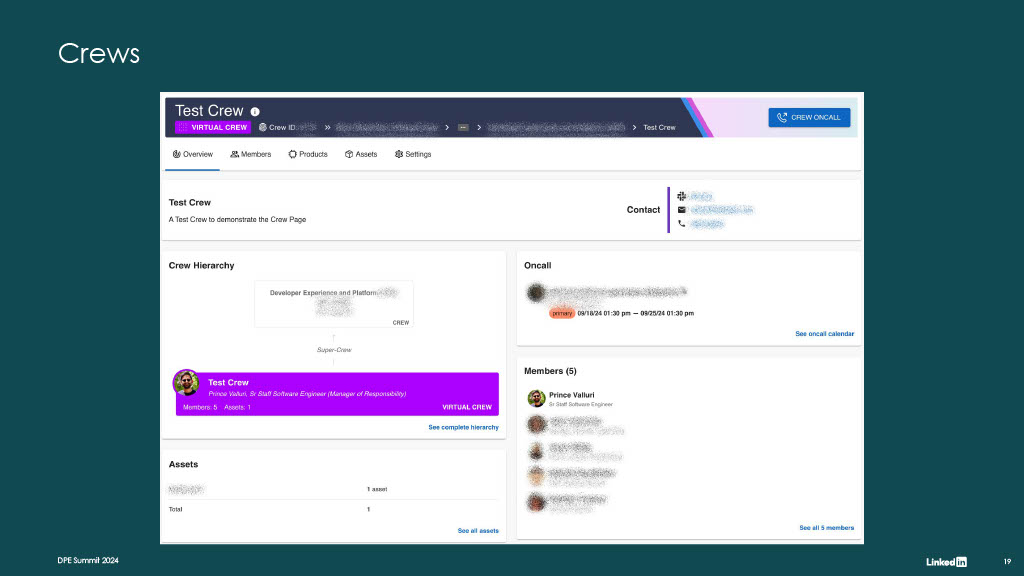Viewport: 1024px width, 576px height.
Task: Click Prince Valluri's avatar in Members list
Action: (x=536, y=398)
